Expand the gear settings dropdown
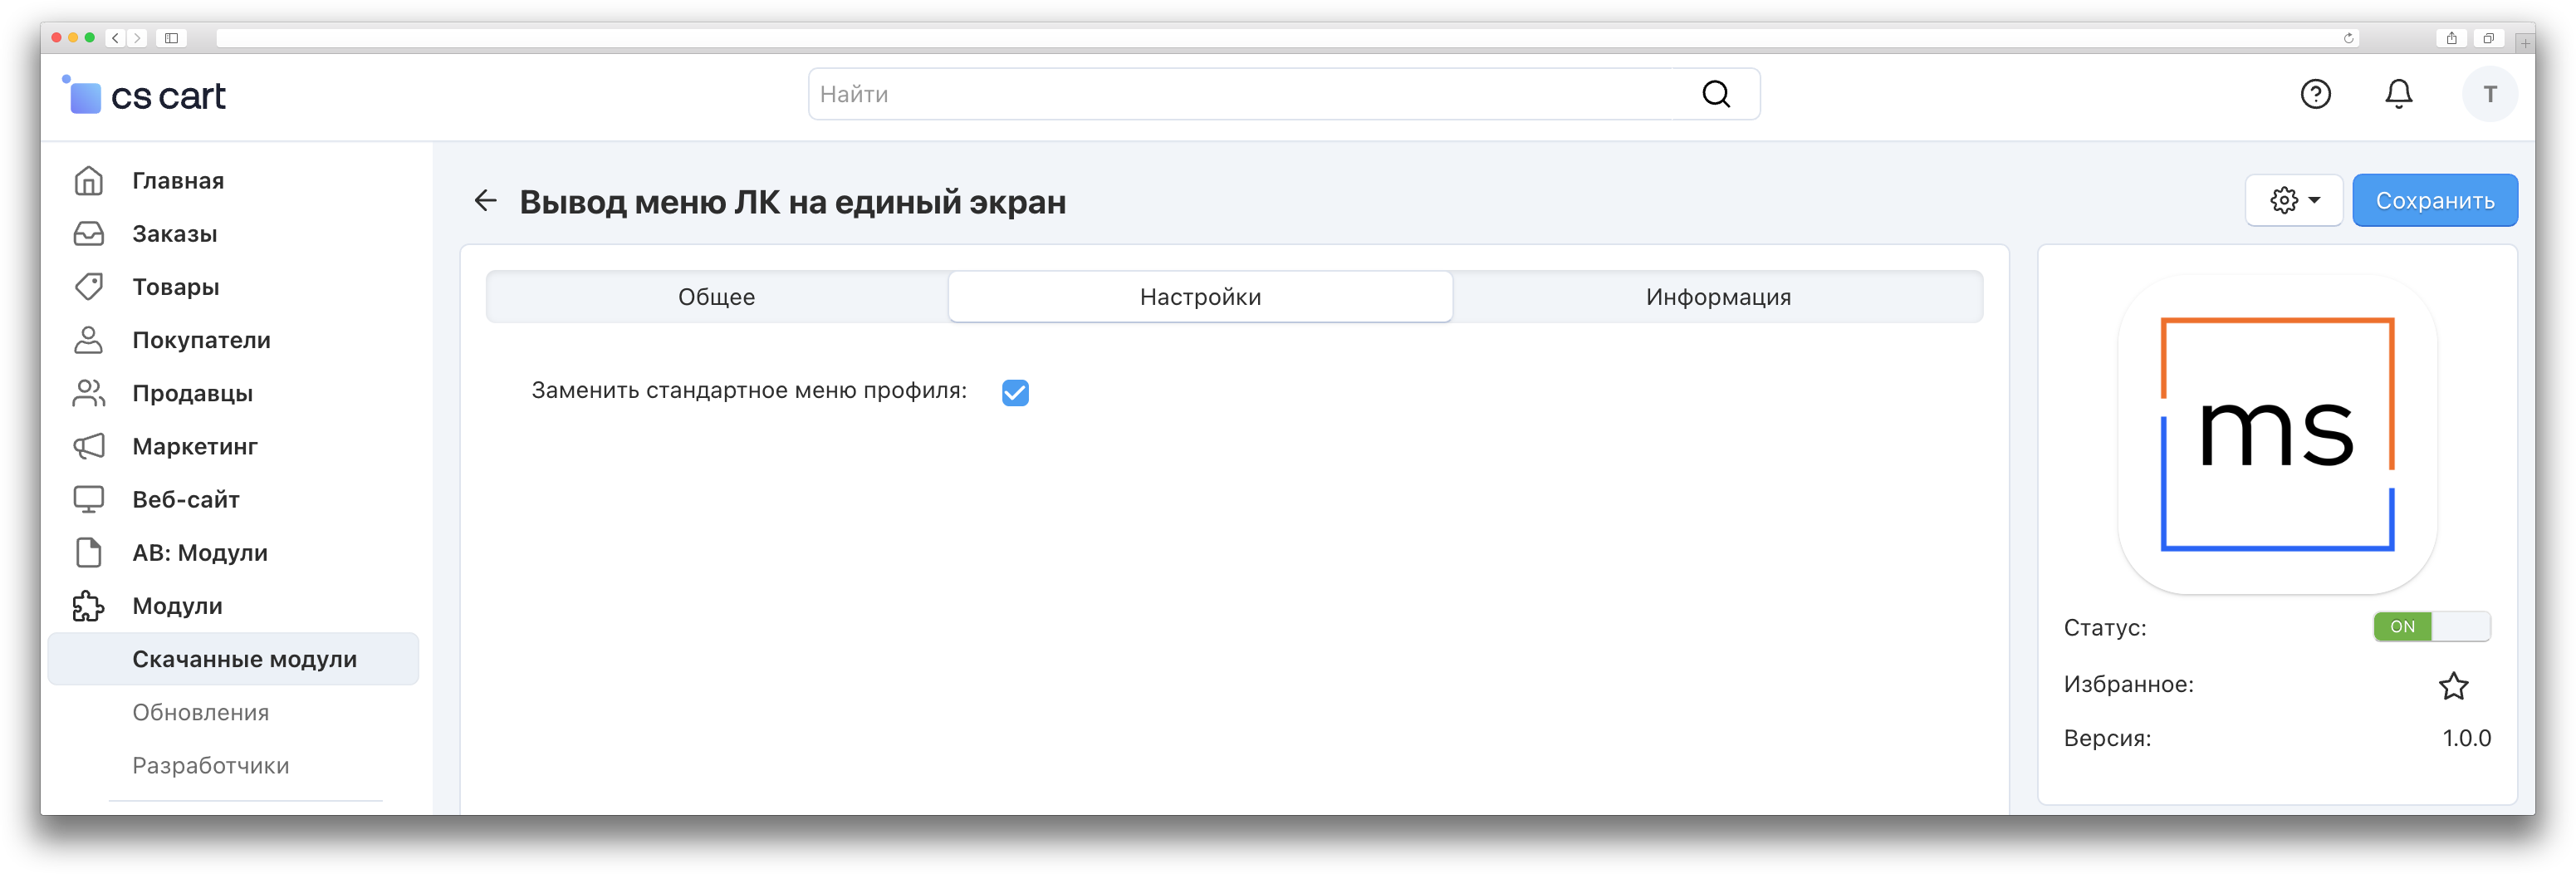Image resolution: width=2576 pixels, height=874 pixels. (2293, 201)
